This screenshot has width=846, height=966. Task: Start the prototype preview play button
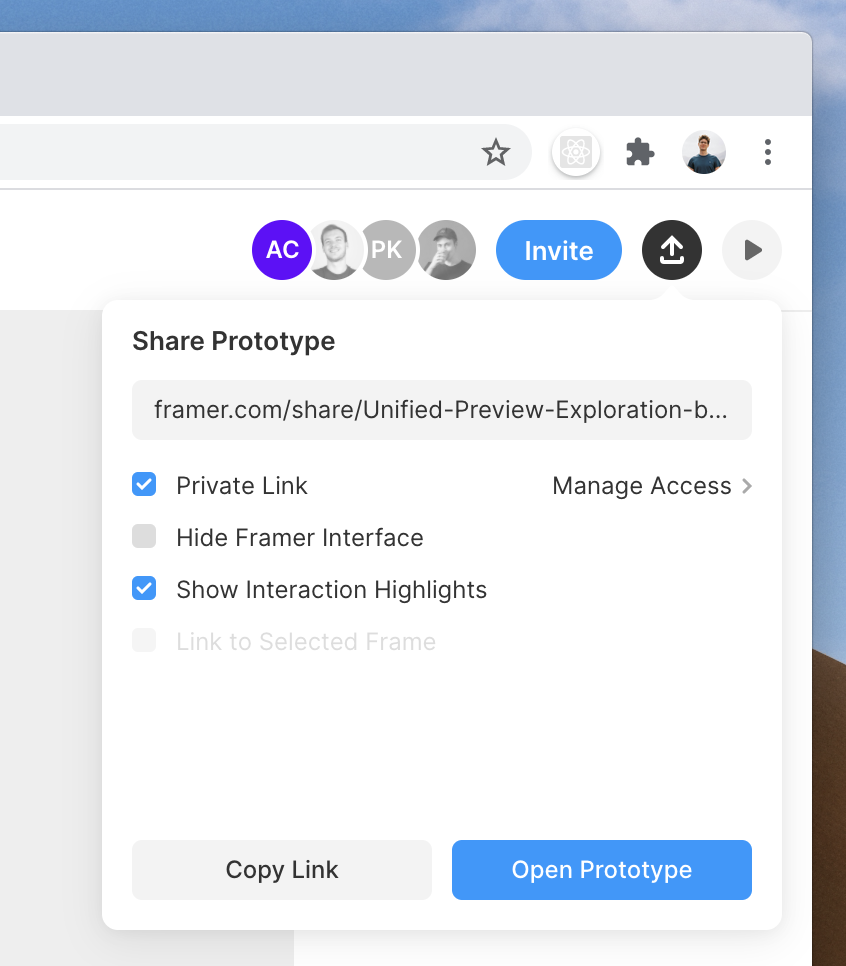point(752,250)
